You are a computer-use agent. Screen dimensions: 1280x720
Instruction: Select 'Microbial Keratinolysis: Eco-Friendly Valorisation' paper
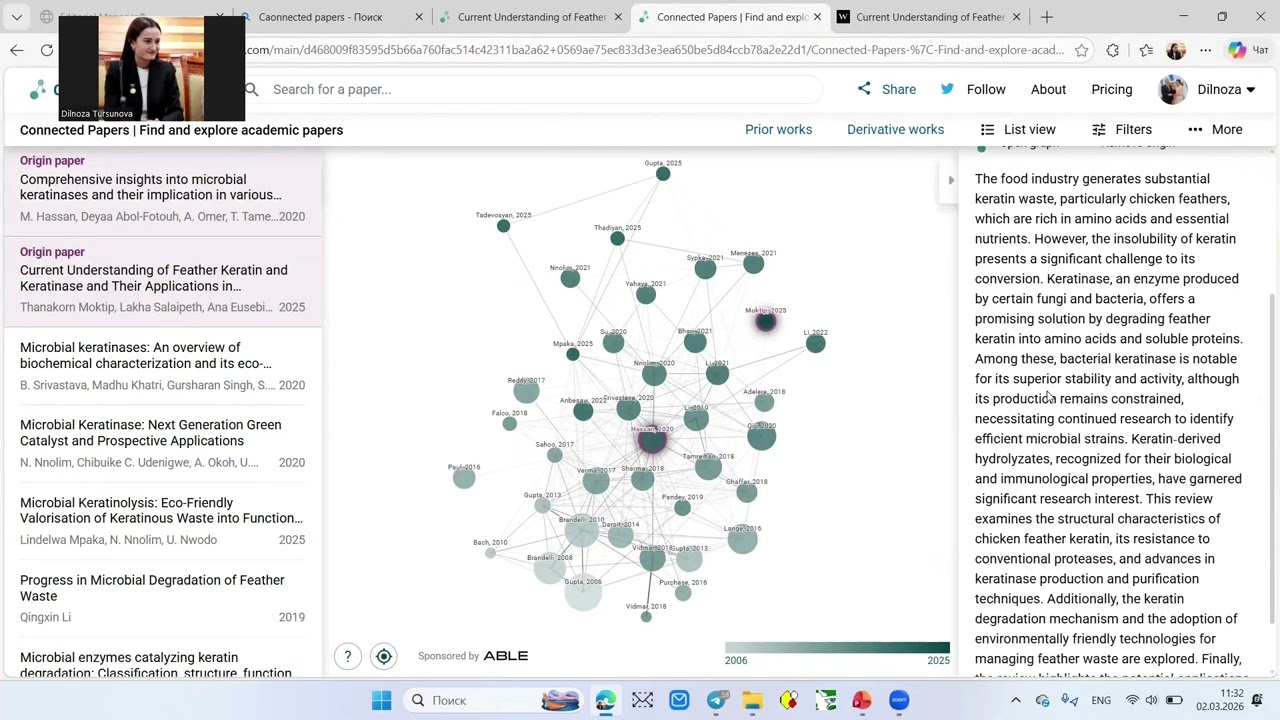162,521
